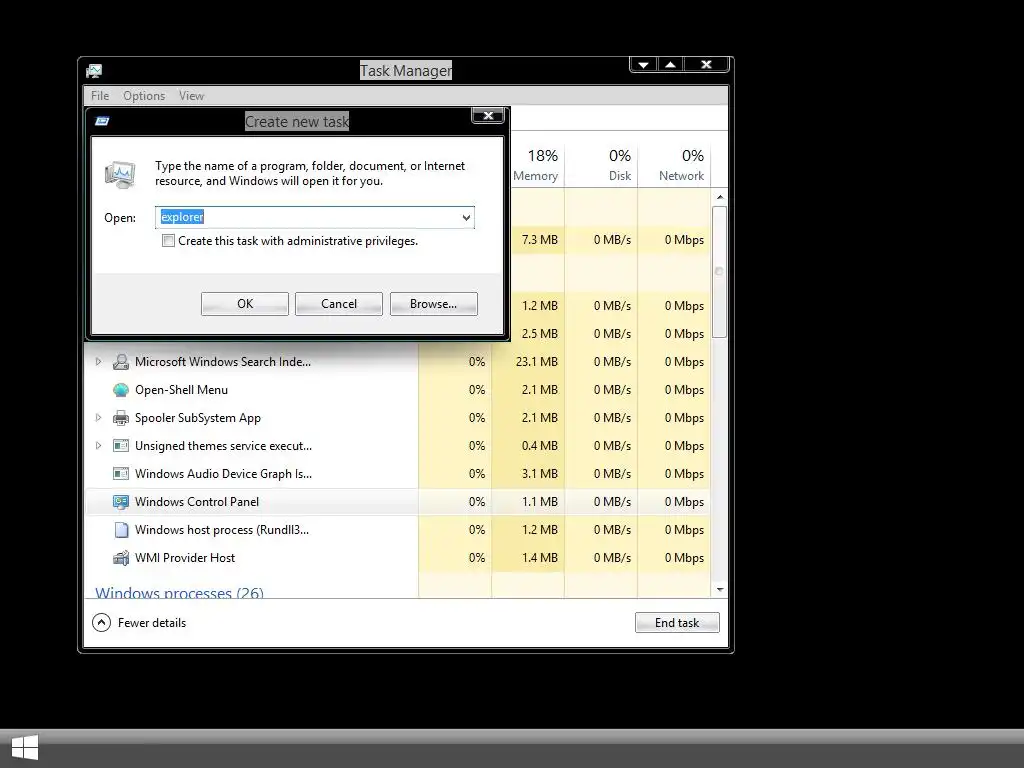Open the File menu

(100, 96)
